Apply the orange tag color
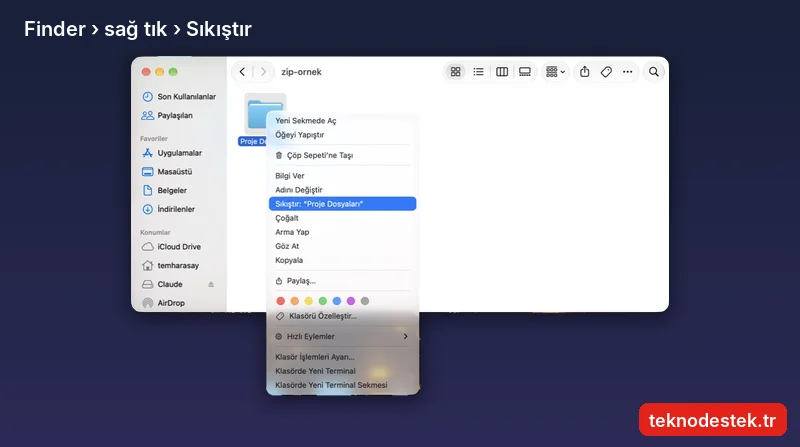The height and width of the screenshot is (447, 800). tap(294, 301)
